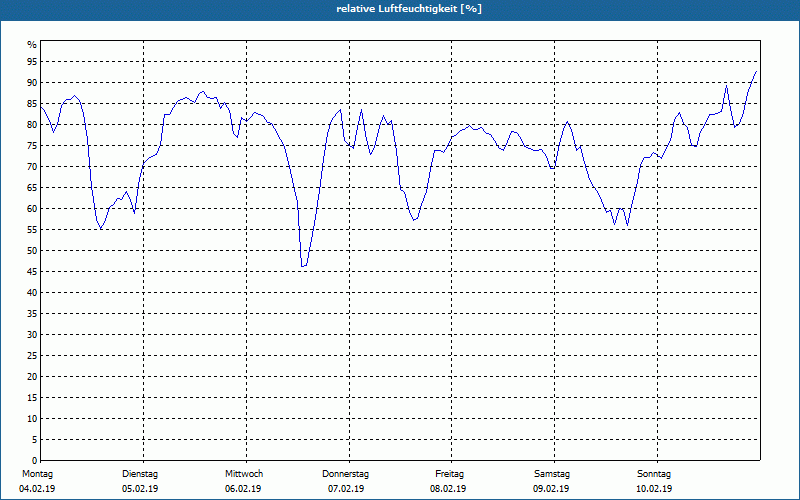This screenshot has height=500, width=800.
Task: Click the "75" y-axis label
Action: pos(32,145)
